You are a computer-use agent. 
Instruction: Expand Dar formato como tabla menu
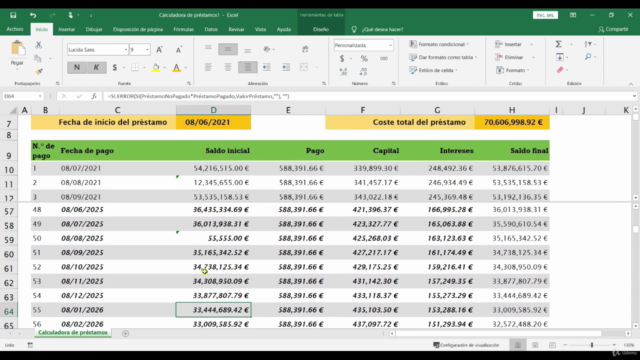(443, 57)
